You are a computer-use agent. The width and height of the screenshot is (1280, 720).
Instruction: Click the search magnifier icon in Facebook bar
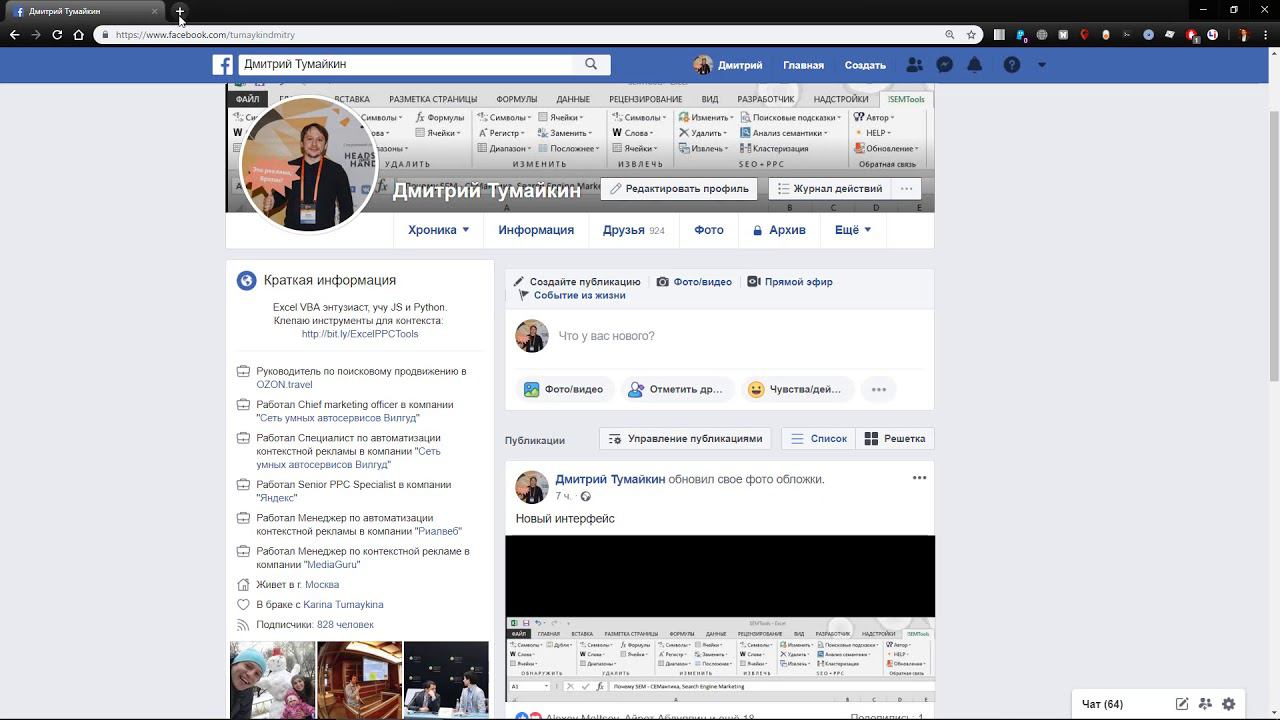[591, 64]
